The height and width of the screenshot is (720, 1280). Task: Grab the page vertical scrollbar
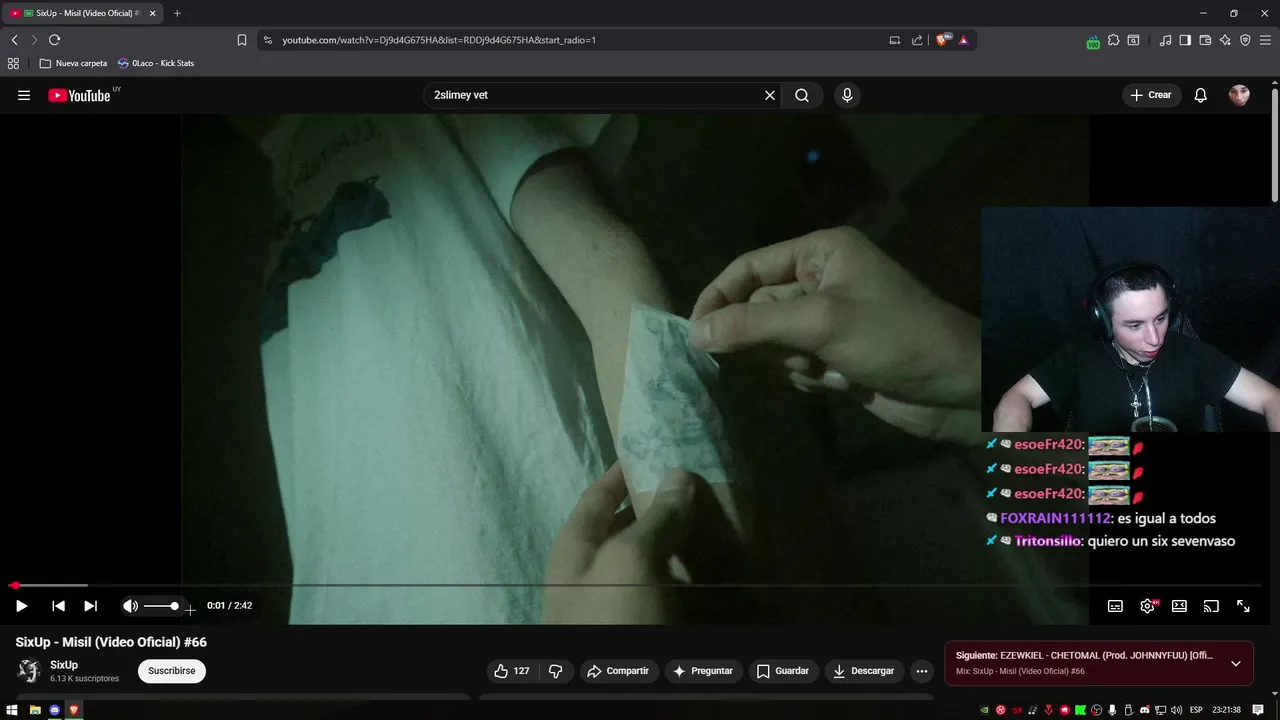[1275, 145]
